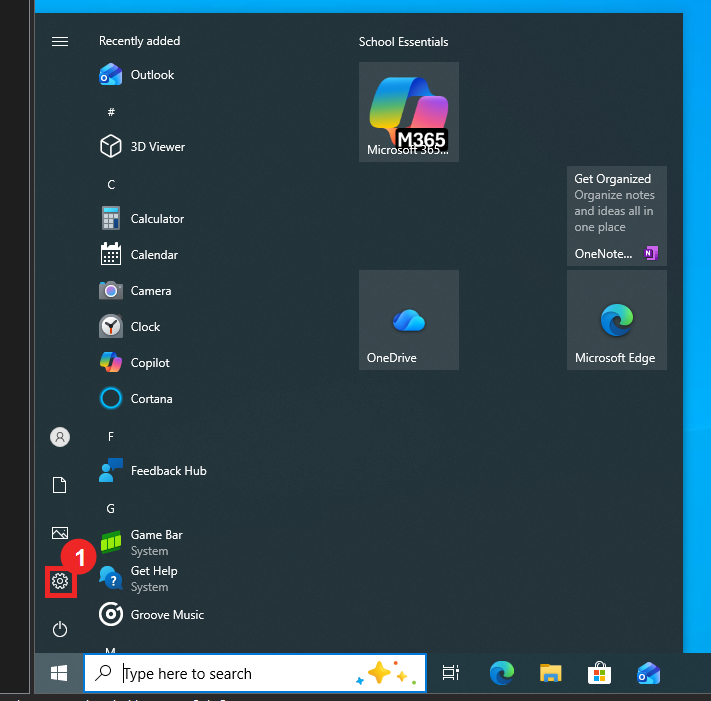Jump using the C letter header
711x701 pixels.
[x=111, y=184]
